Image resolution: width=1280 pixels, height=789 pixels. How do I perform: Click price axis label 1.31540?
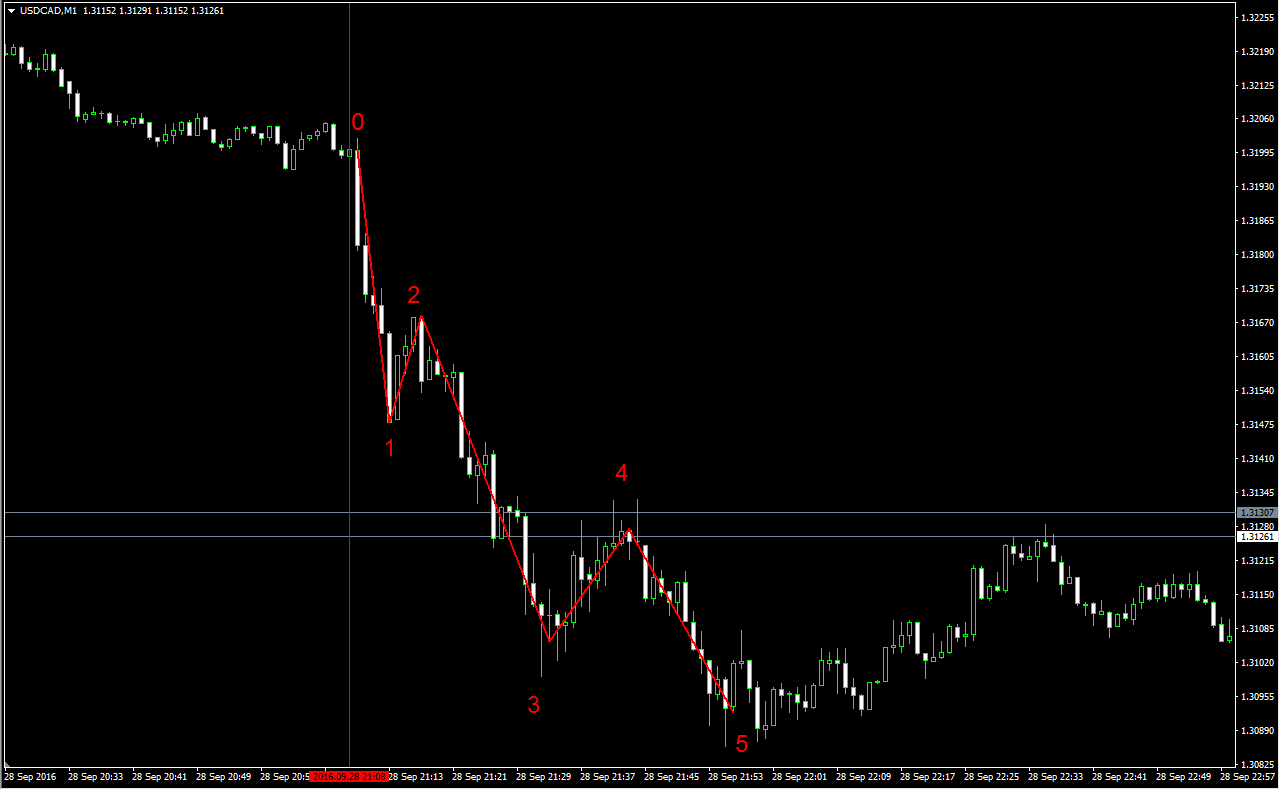coord(1256,391)
